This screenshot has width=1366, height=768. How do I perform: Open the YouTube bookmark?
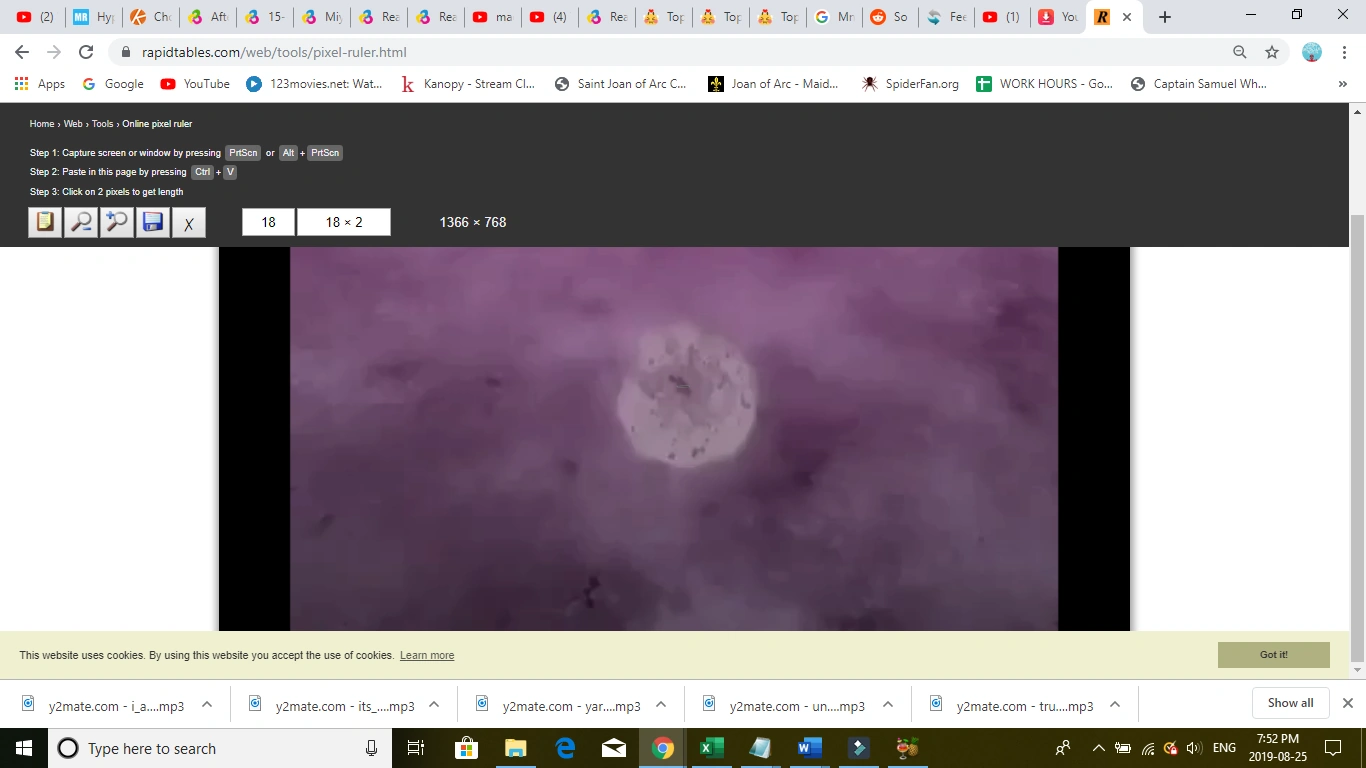pos(196,84)
